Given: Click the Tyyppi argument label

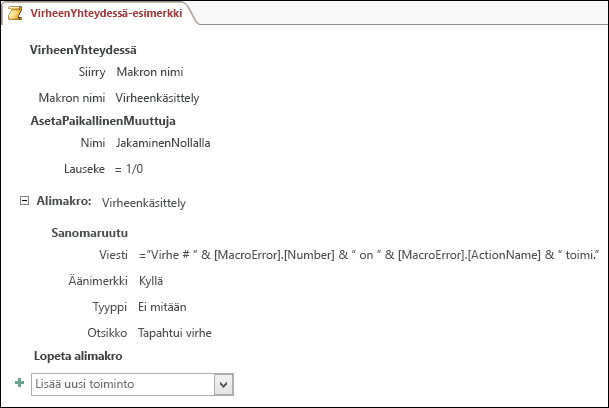Looking at the screenshot, I should point(110,307).
